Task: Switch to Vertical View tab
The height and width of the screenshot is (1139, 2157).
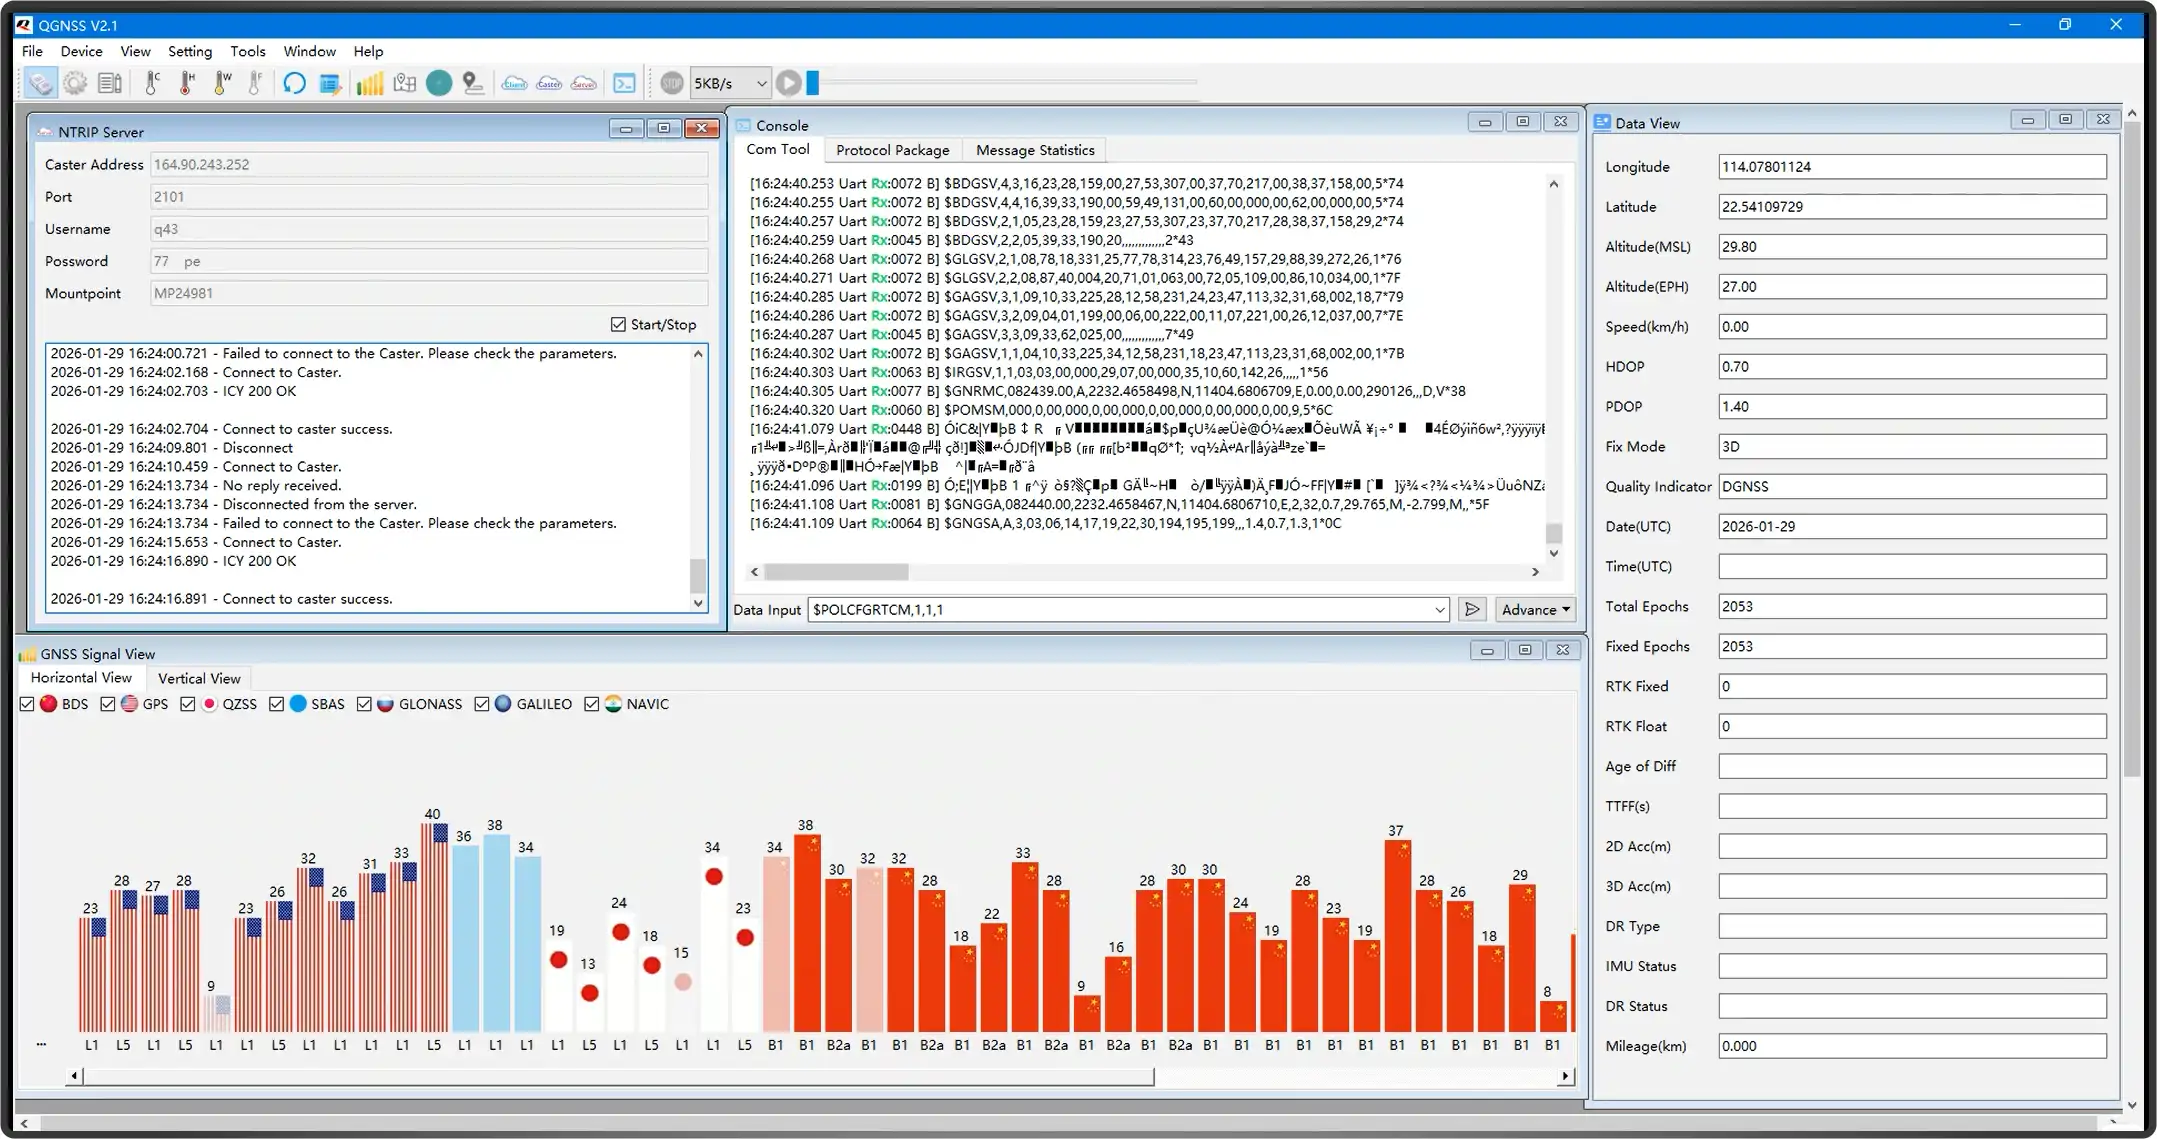Action: [x=199, y=678]
